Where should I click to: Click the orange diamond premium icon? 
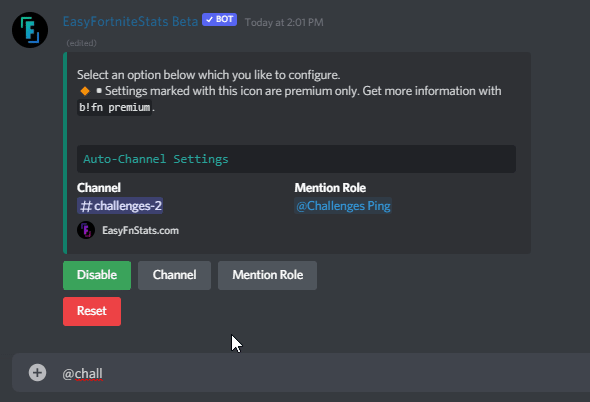pos(85,91)
